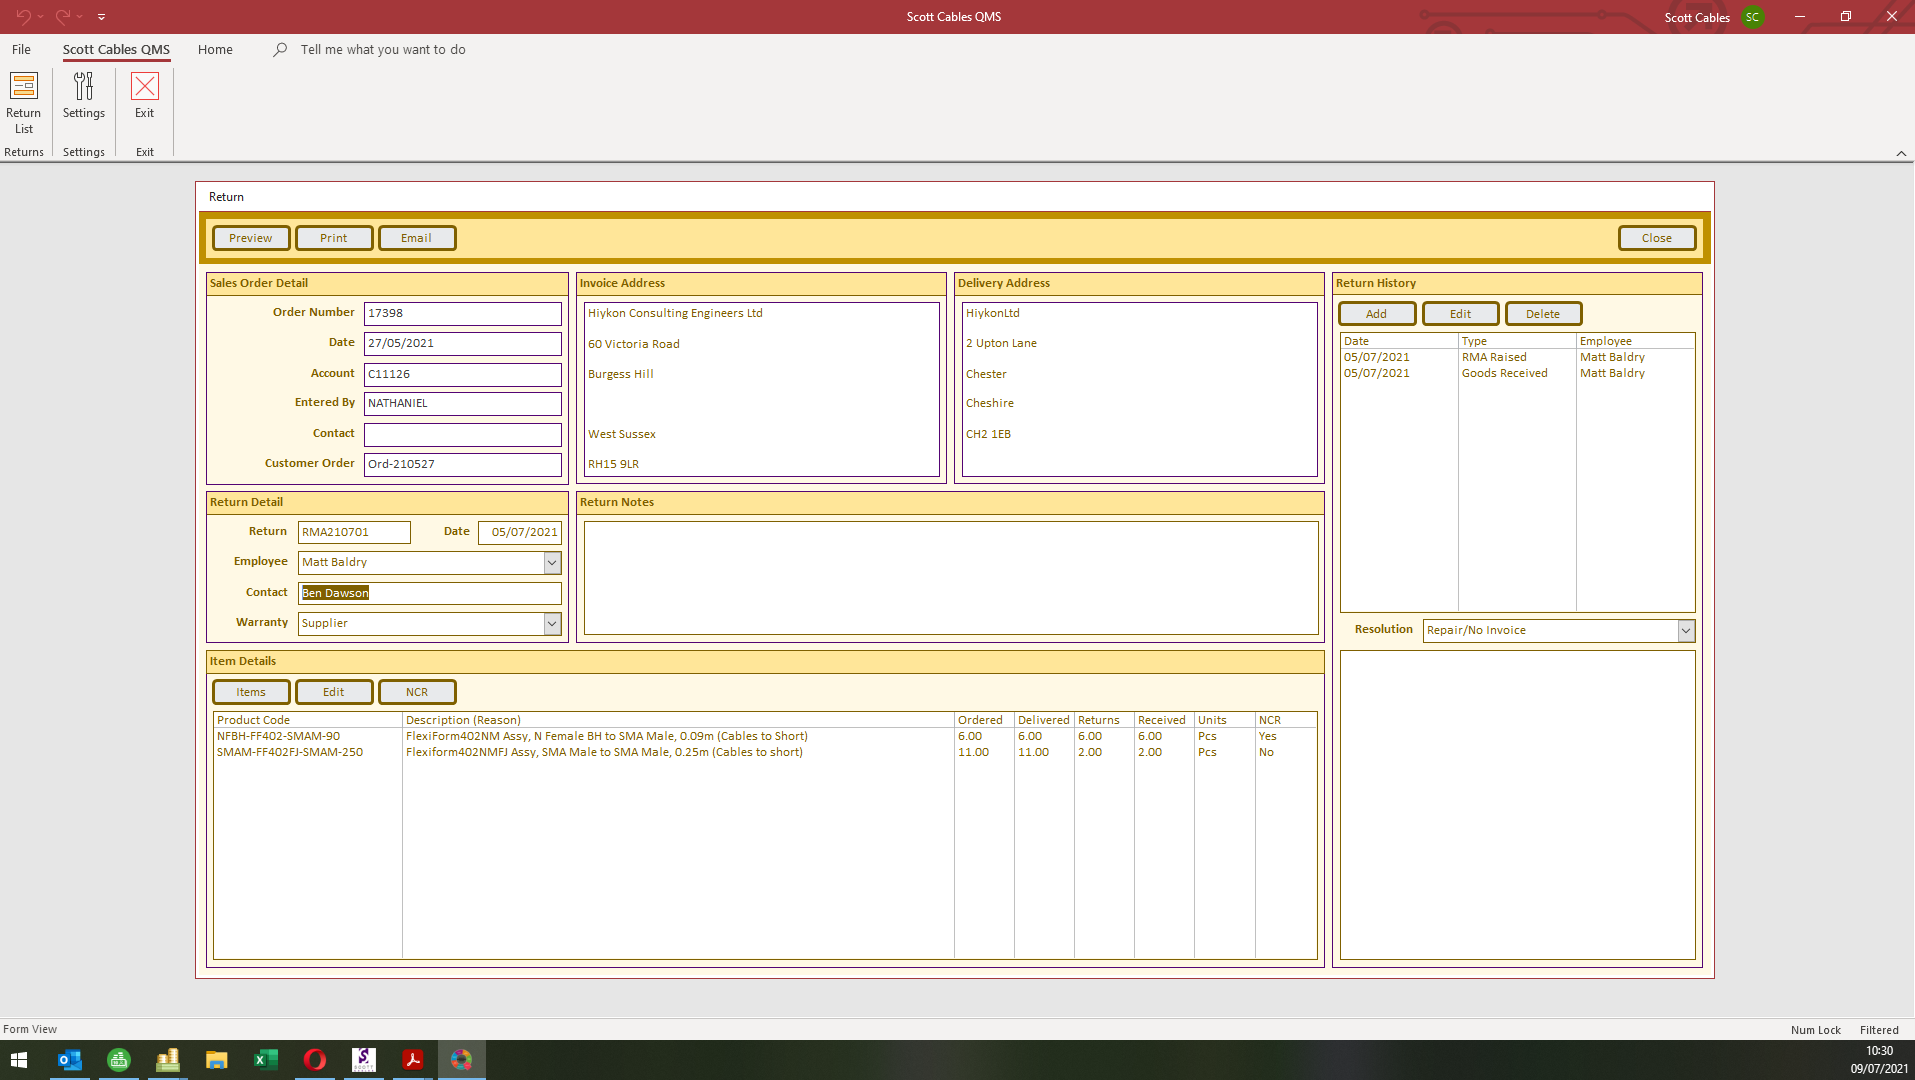The width and height of the screenshot is (1915, 1080).
Task: Open the green calculator app in taskbar
Action: coord(119,1060)
